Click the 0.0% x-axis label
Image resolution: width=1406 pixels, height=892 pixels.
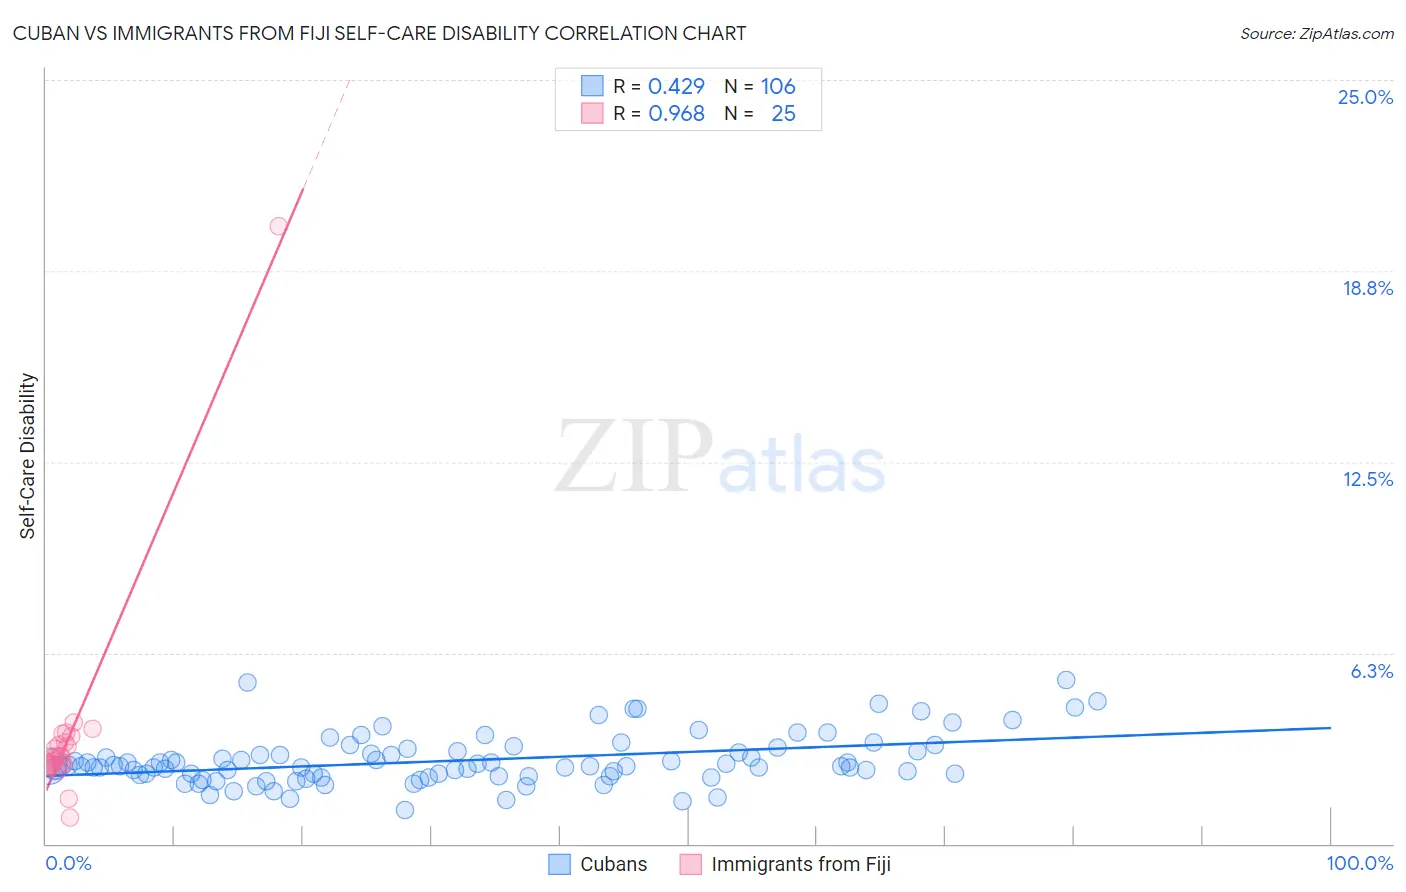click(68, 863)
